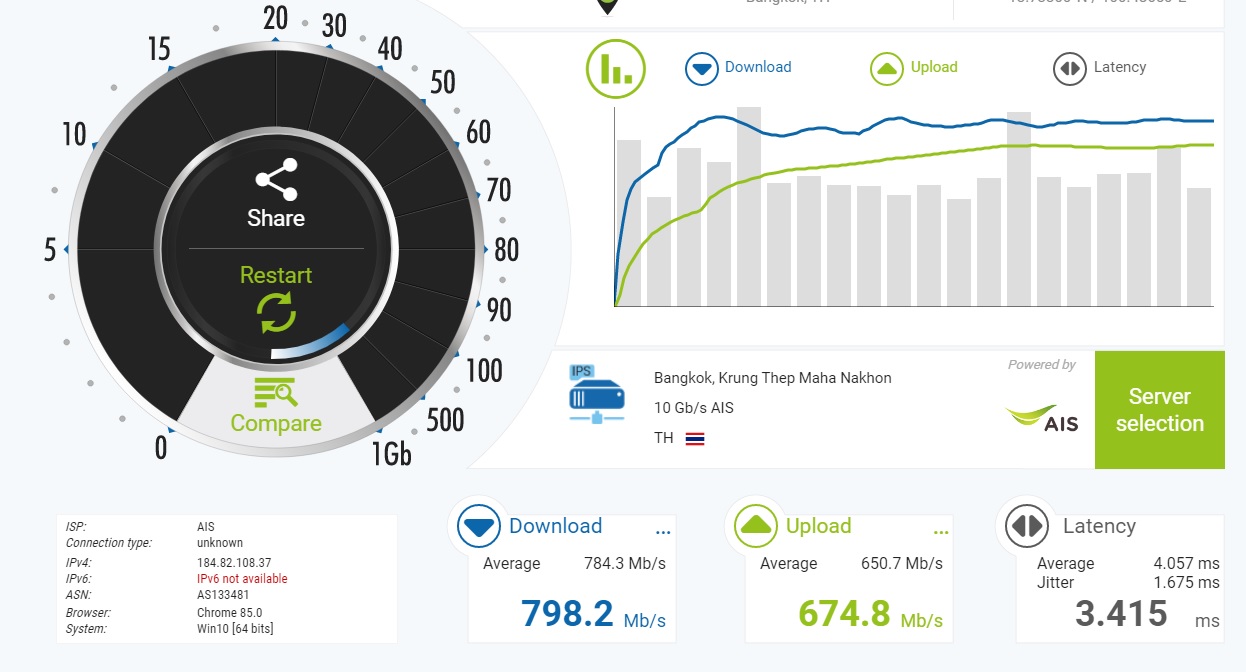
Task: Click the 500 mark on the gauge
Action: click(x=445, y=419)
